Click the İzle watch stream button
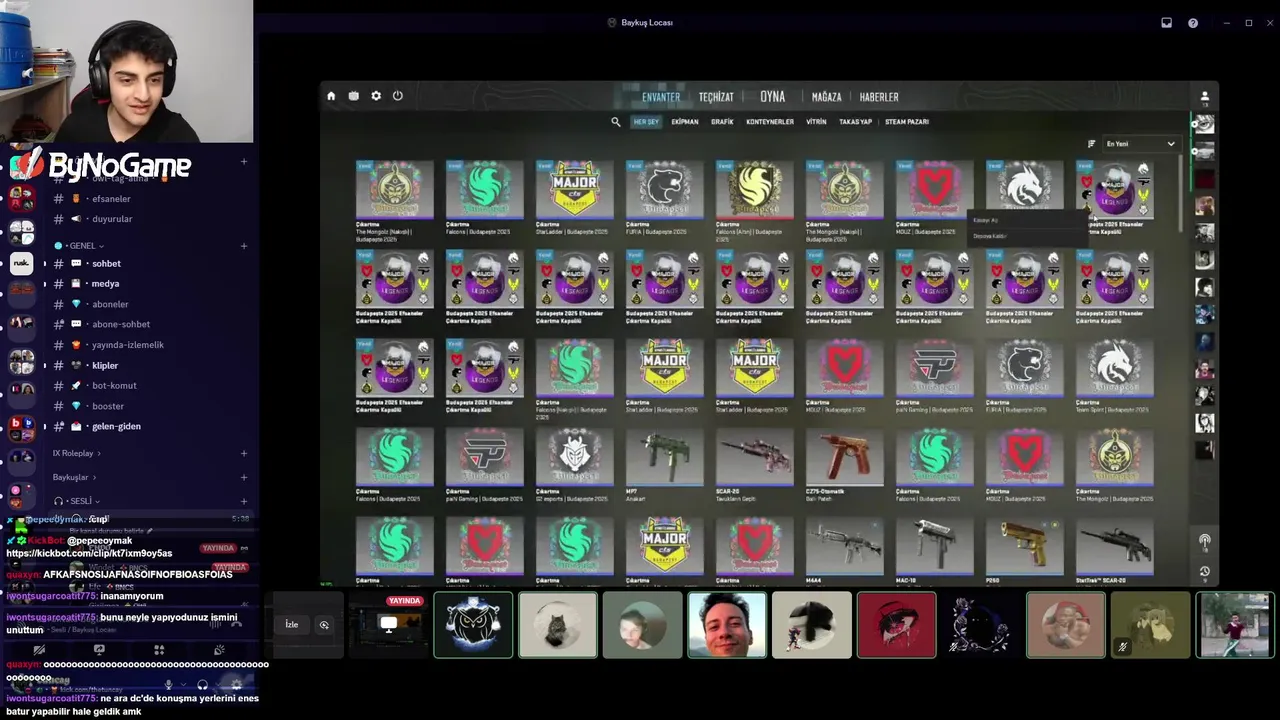The width and height of the screenshot is (1280, 720). click(x=292, y=625)
